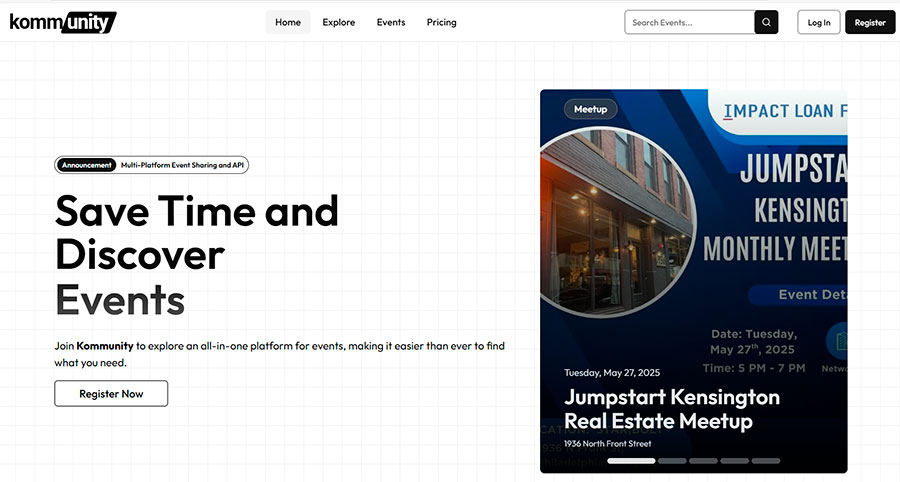Image resolution: width=900 pixels, height=482 pixels.
Task: Jump to the second carousel slide indicator
Action: pyautogui.click(x=672, y=461)
